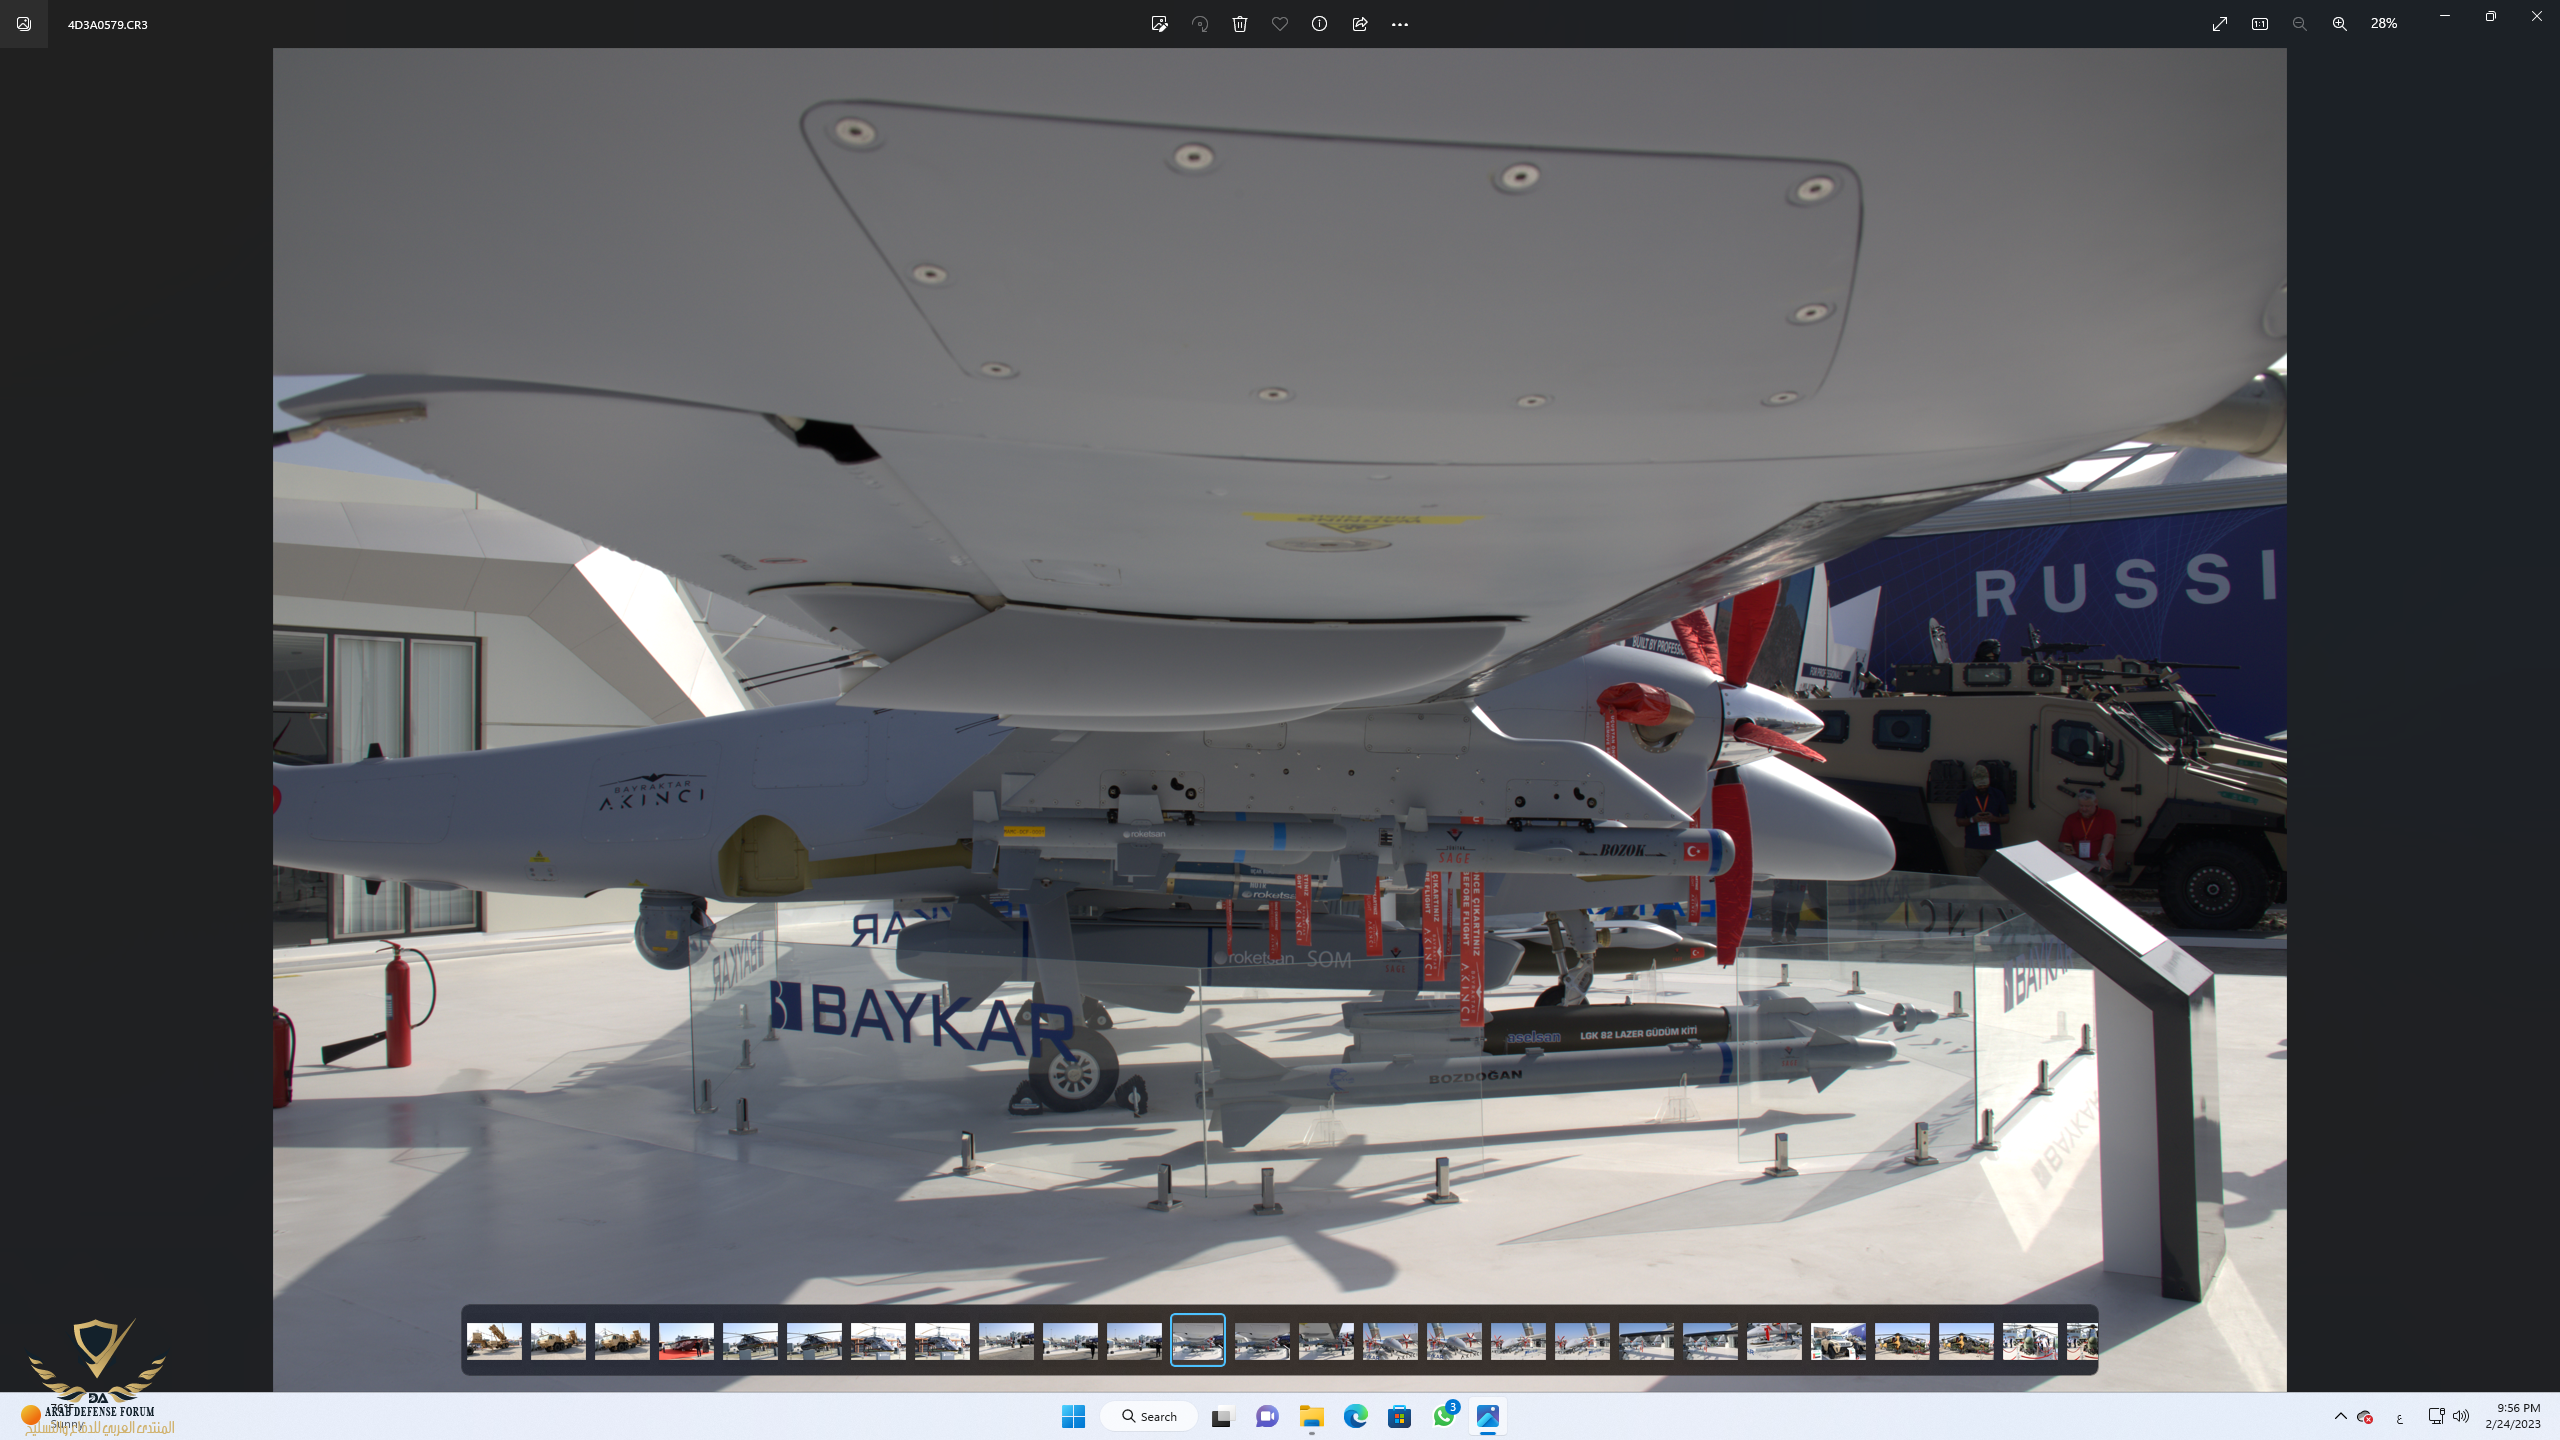Add photo to favorites with heart
Screen dimensions: 2560x1440
[x=1280, y=24]
